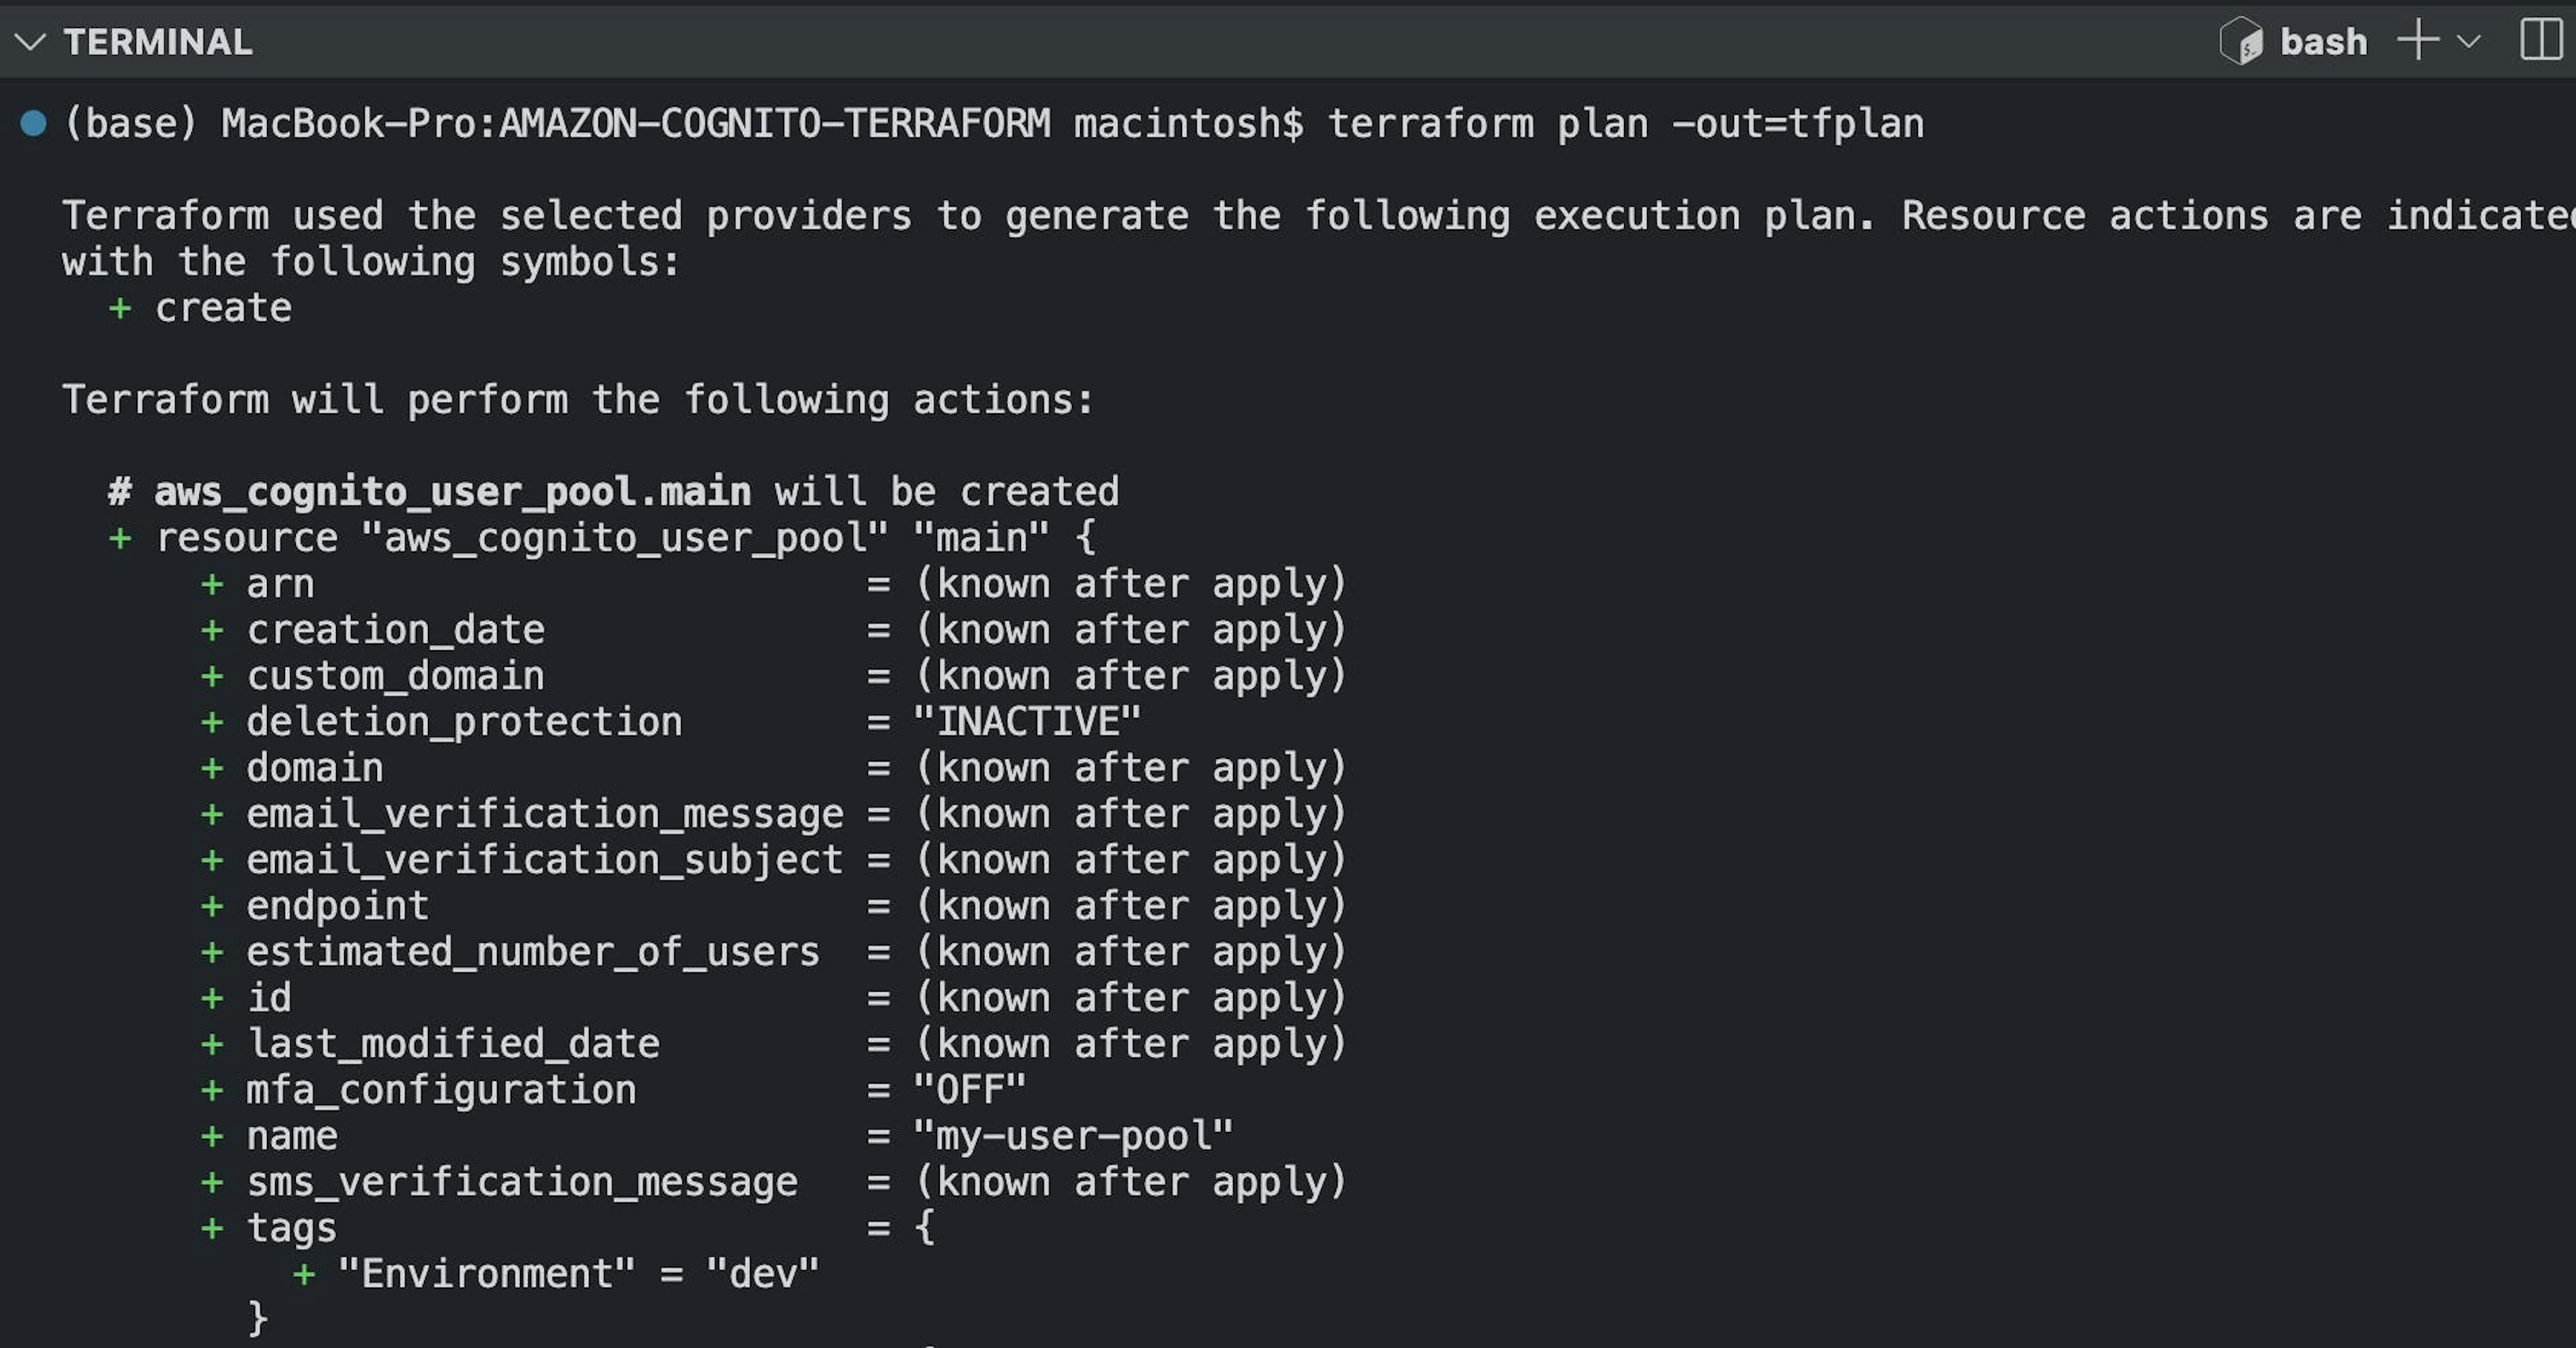Click the "dev" tag value
Viewport: 2576px width, 1348px height.
(x=762, y=1274)
